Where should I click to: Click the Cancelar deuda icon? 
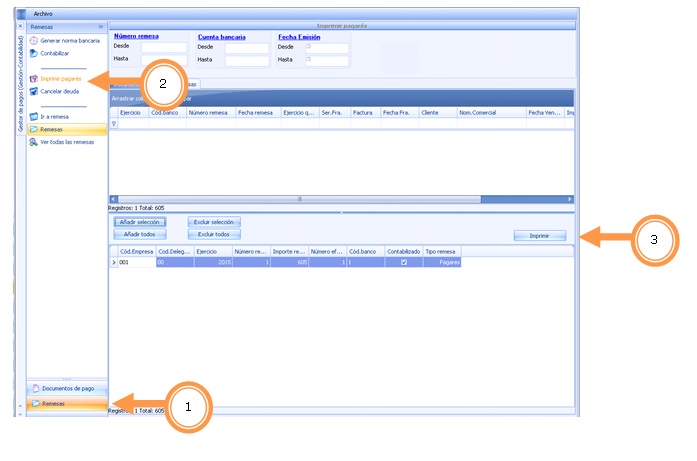click(x=34, y=91)
